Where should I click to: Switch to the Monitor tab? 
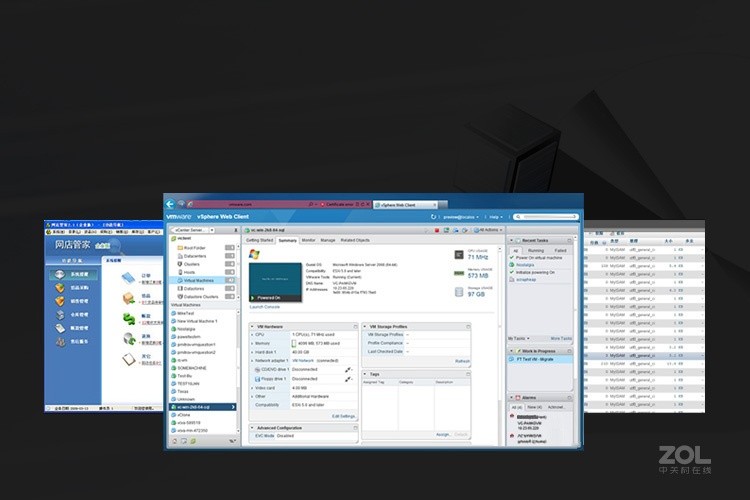click(x=309, y=240)
